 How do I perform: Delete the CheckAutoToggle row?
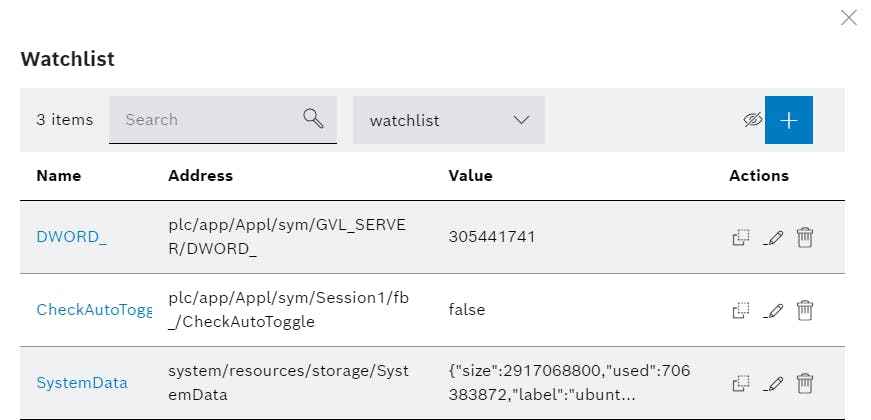pyautogui.click(x=805, y=310)
